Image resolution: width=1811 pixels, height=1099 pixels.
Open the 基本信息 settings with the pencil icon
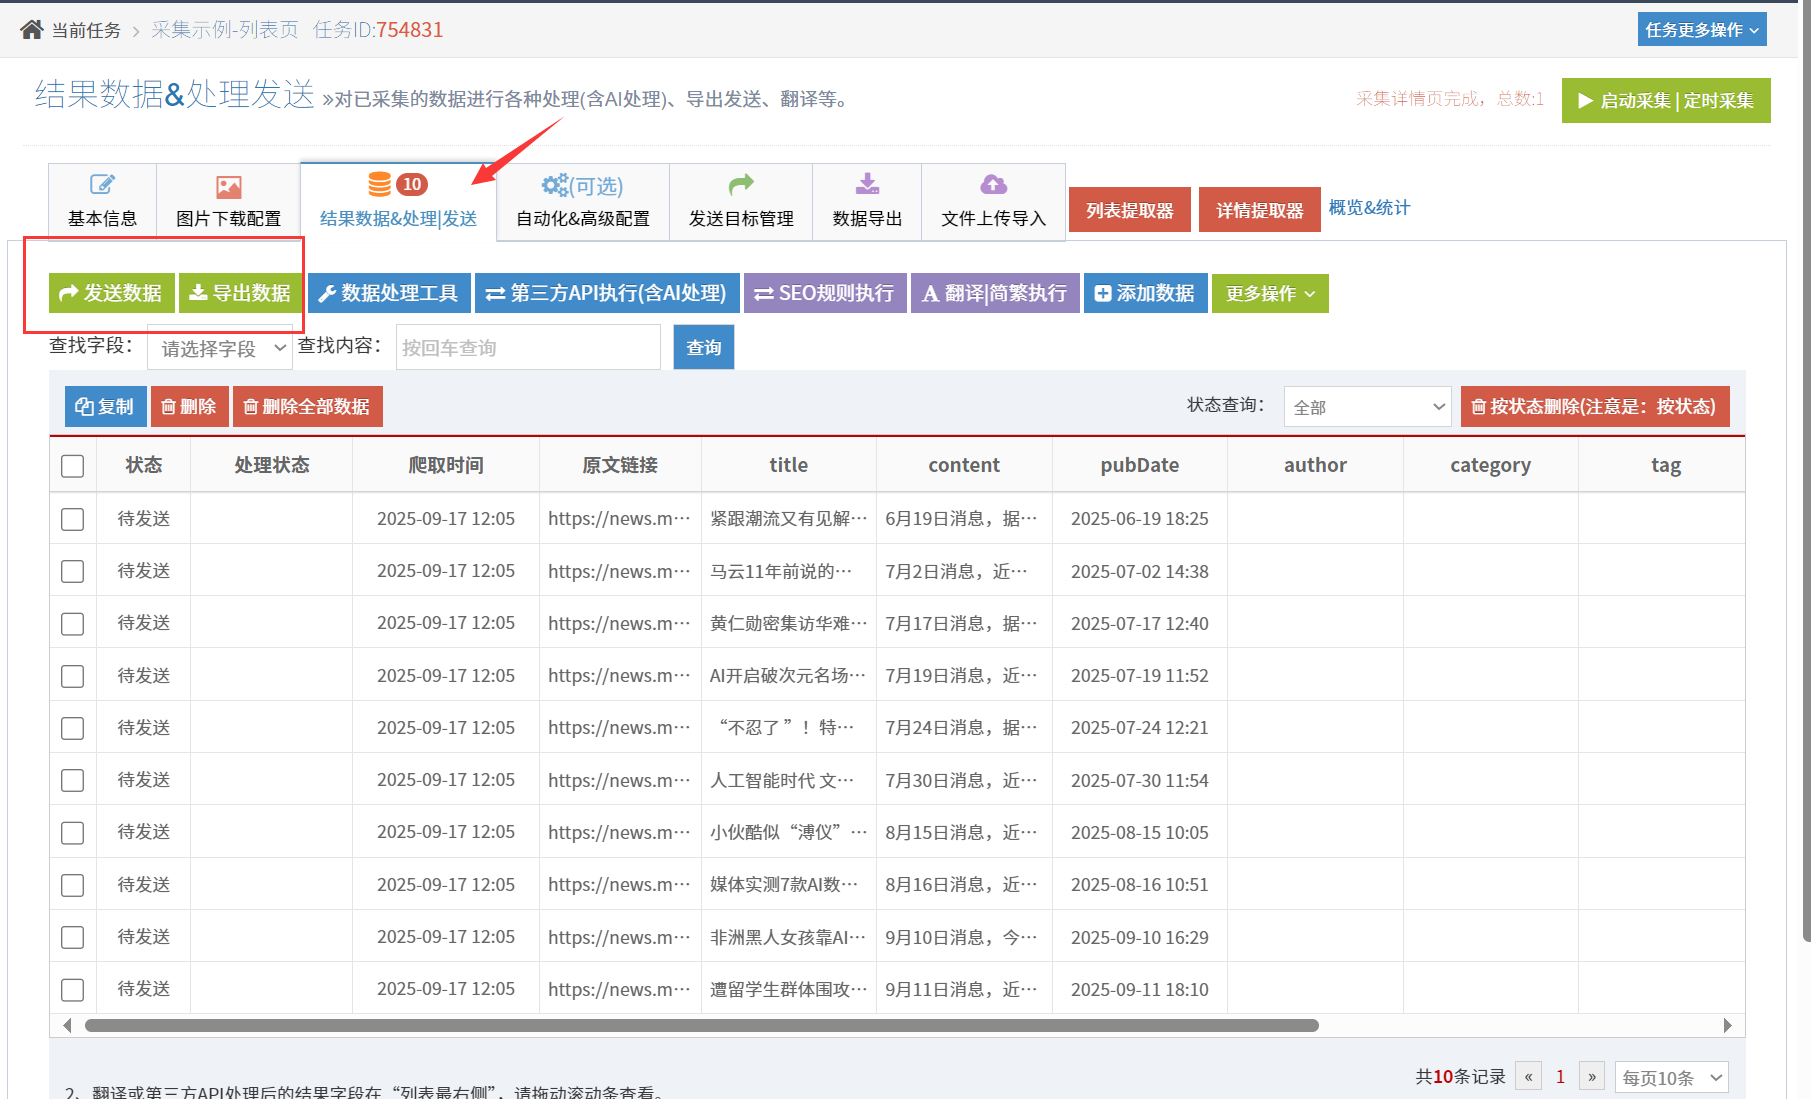(x=101, y=200)
